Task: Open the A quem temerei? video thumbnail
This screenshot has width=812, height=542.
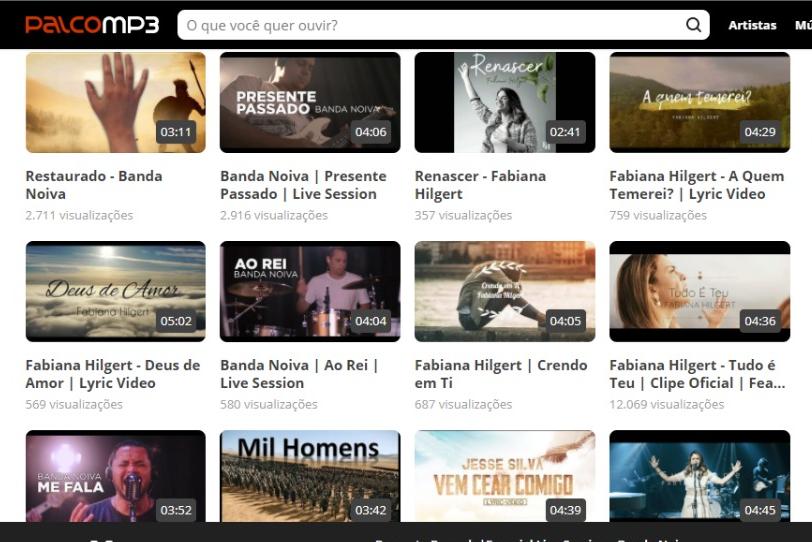Action: click(700, 102)
